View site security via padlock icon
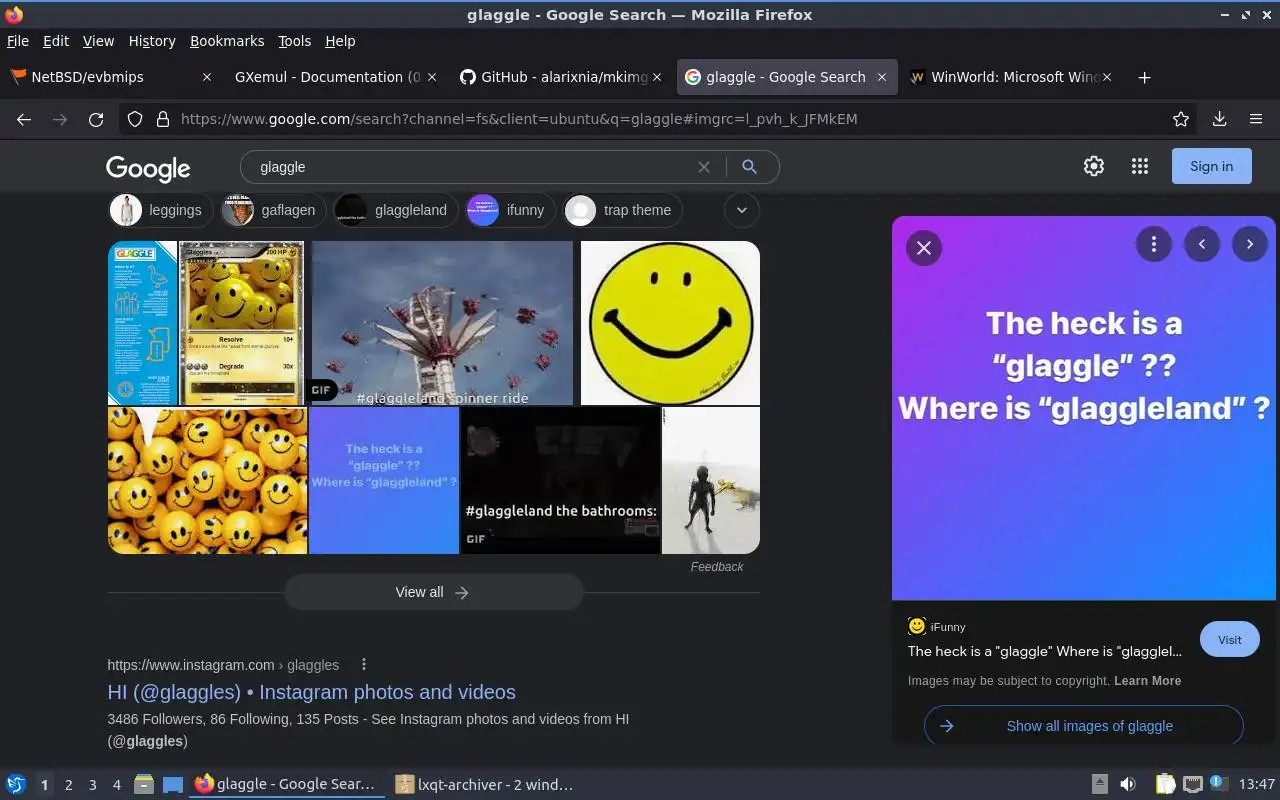The width and height of the screenshot is (1280, 800). (162, 119)
